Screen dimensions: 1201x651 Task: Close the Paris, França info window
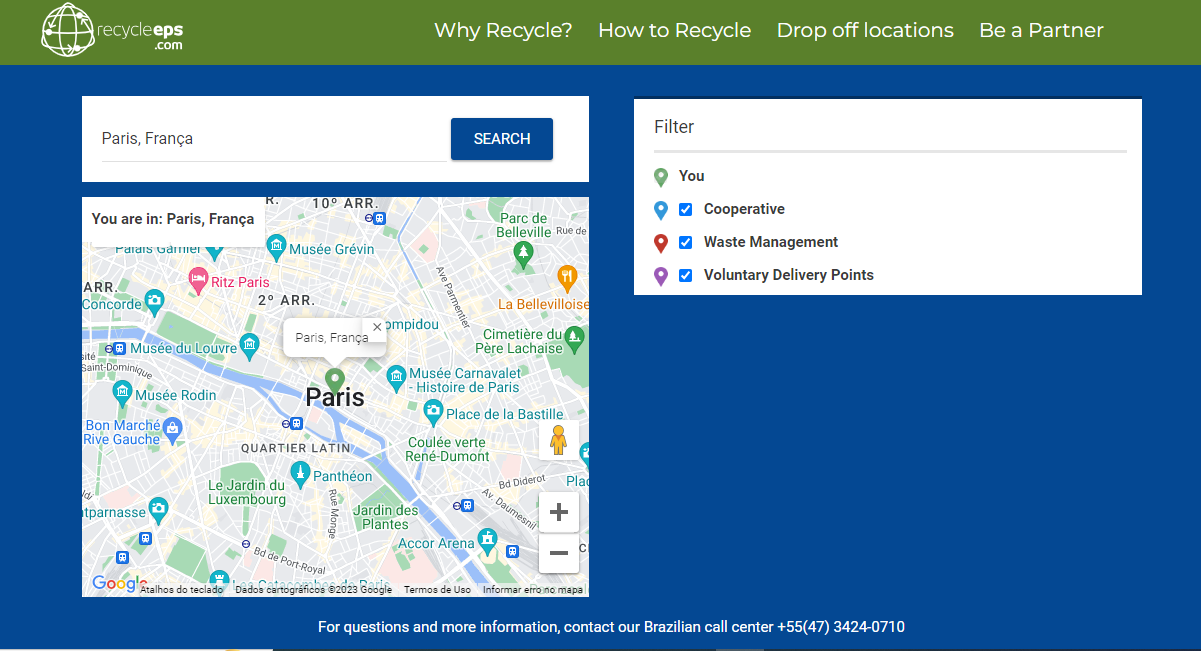click(x=377, y=327)
